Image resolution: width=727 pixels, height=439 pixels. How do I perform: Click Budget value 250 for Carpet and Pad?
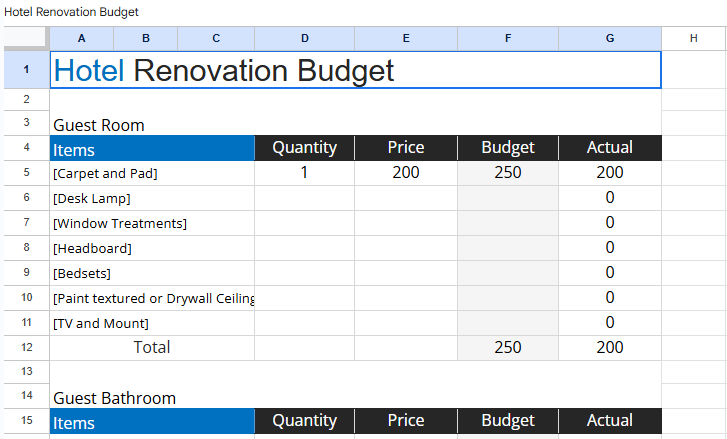507,173
